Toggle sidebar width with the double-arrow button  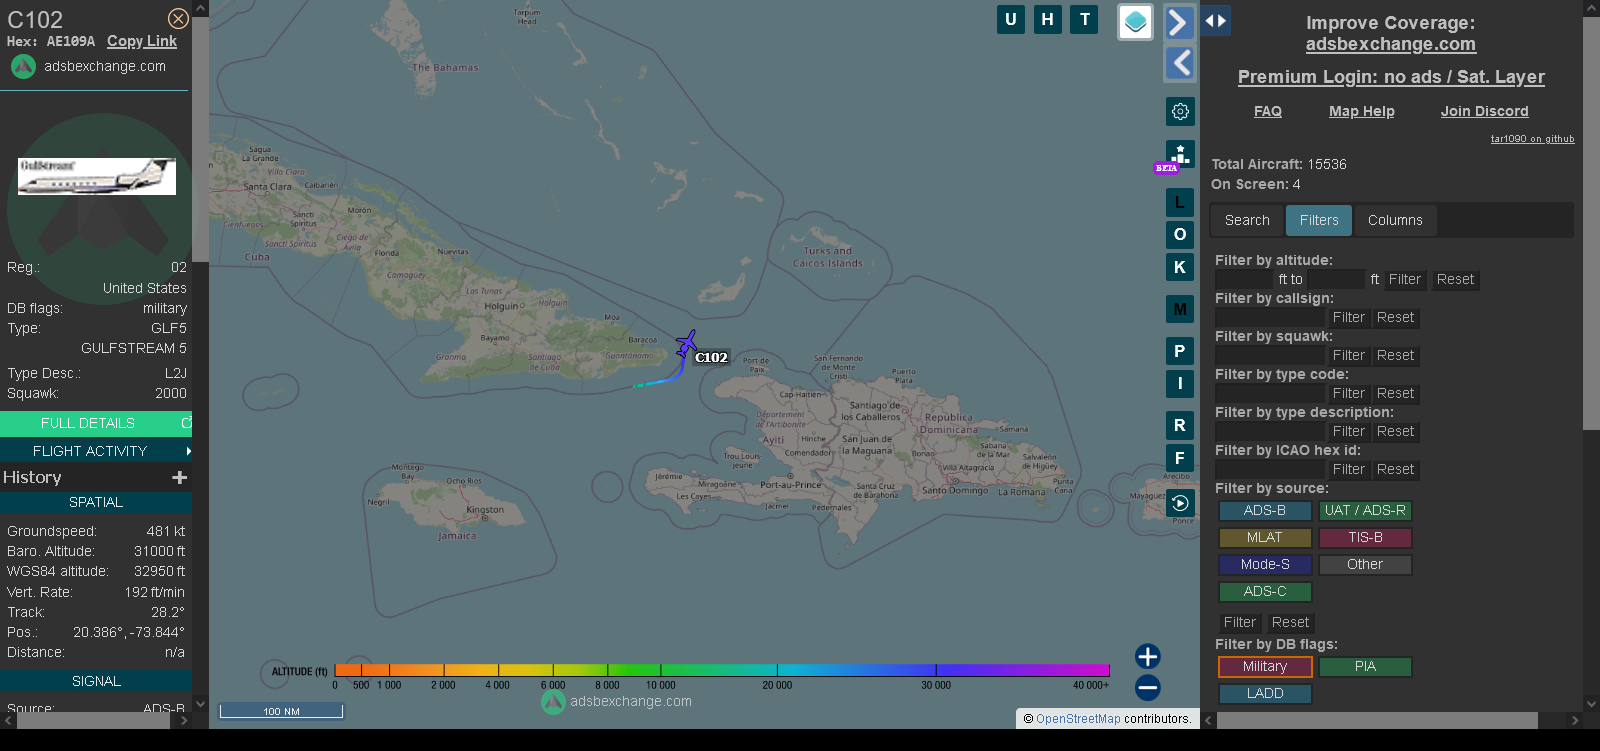tap(1216, 20)
